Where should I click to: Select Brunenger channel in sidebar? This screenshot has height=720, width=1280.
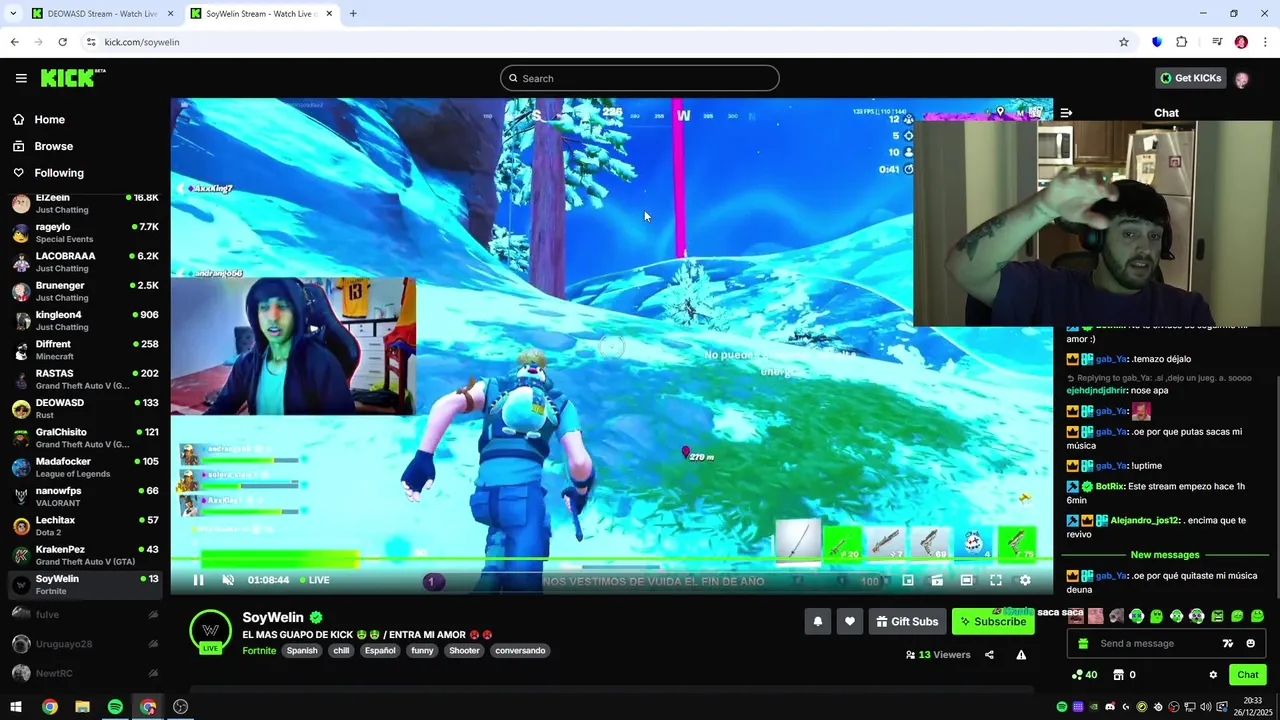coord(85,291)
